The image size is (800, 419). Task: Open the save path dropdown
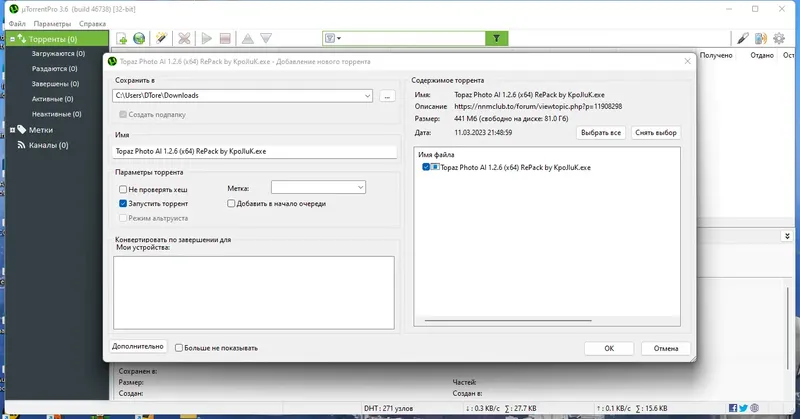click(367, 95)
